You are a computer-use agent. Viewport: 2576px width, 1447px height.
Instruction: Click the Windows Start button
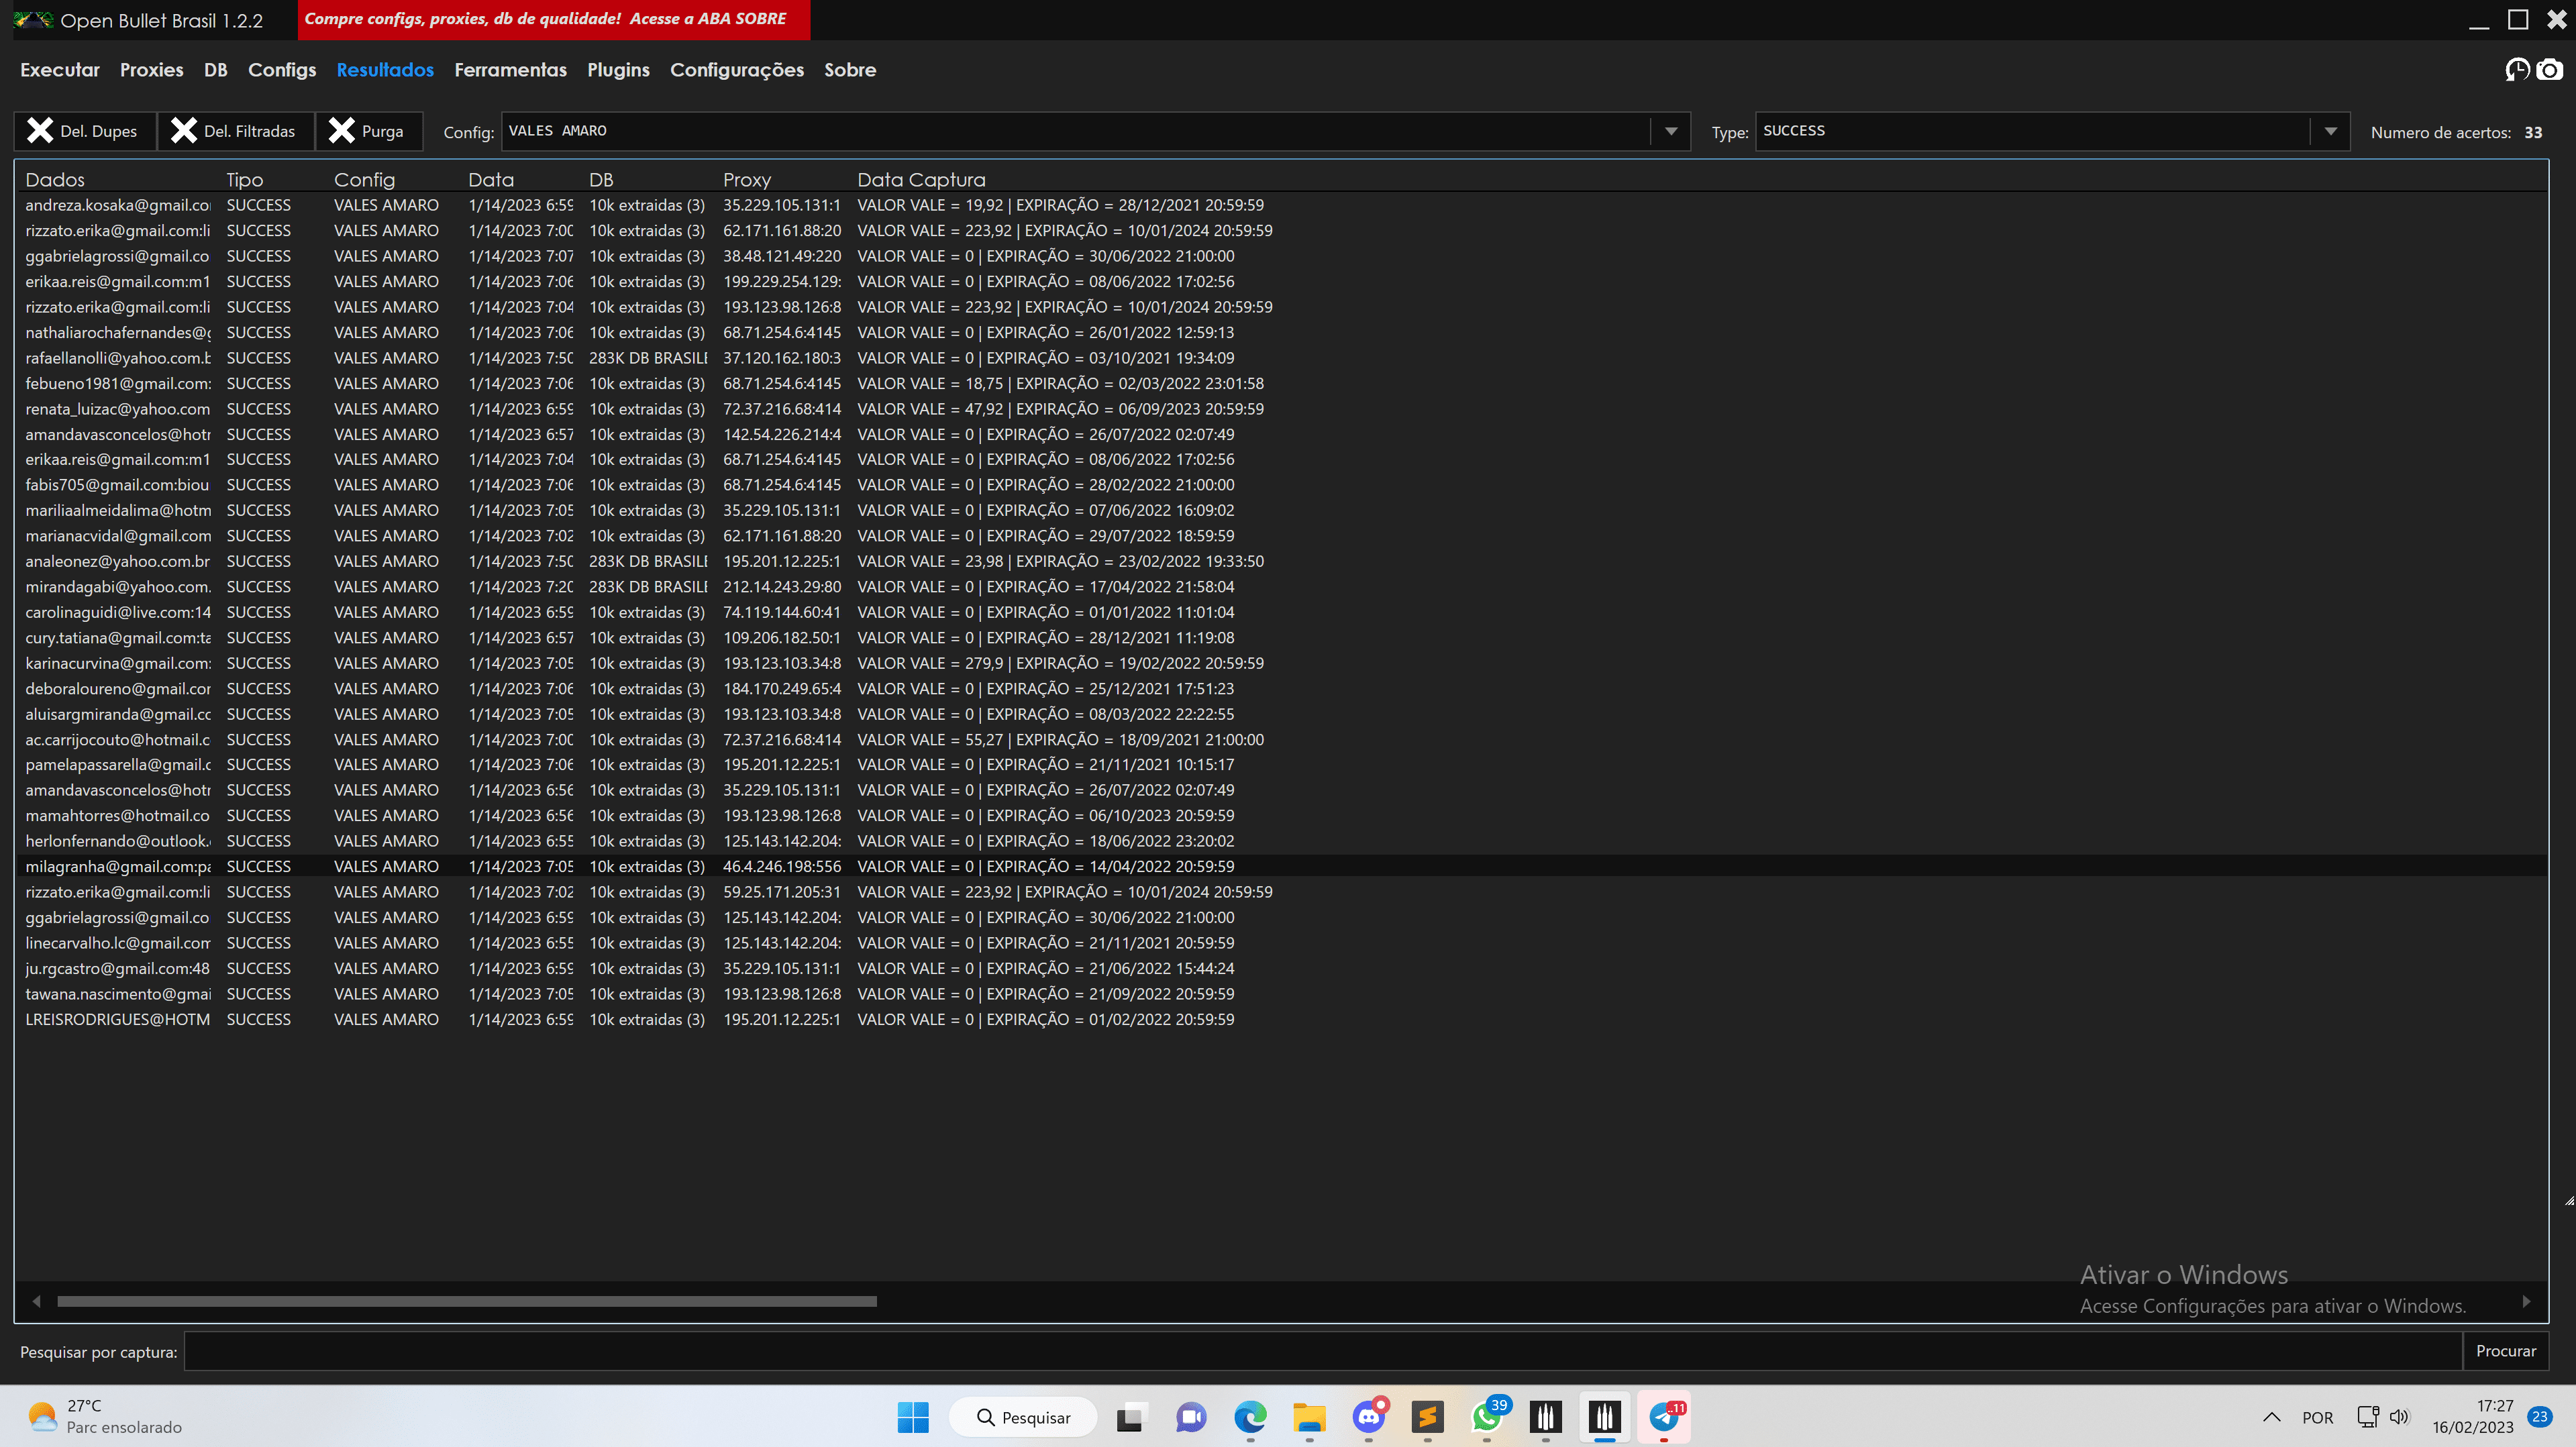(x=913, y=1417)
